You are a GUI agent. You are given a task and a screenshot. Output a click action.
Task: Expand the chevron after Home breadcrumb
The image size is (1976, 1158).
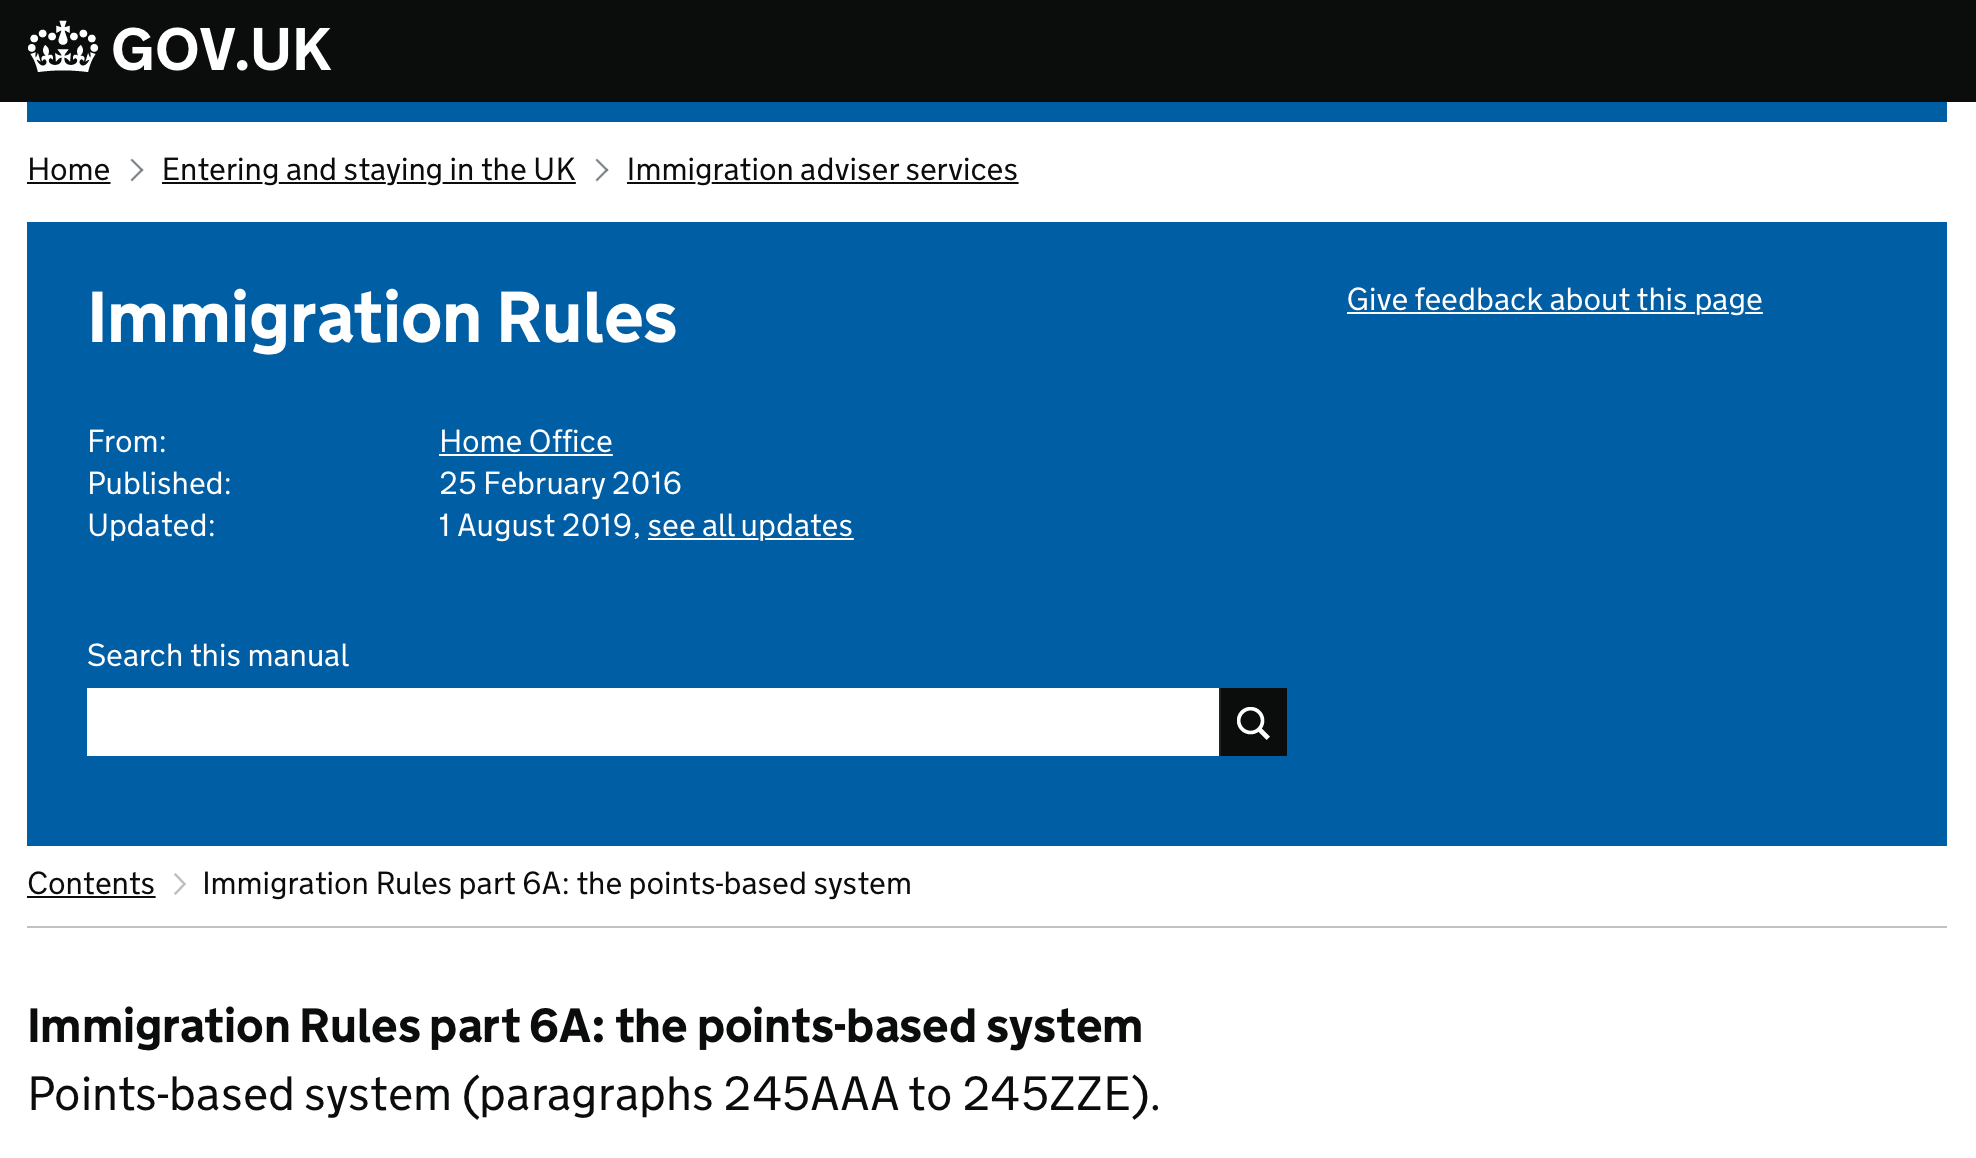click(137, 171)
